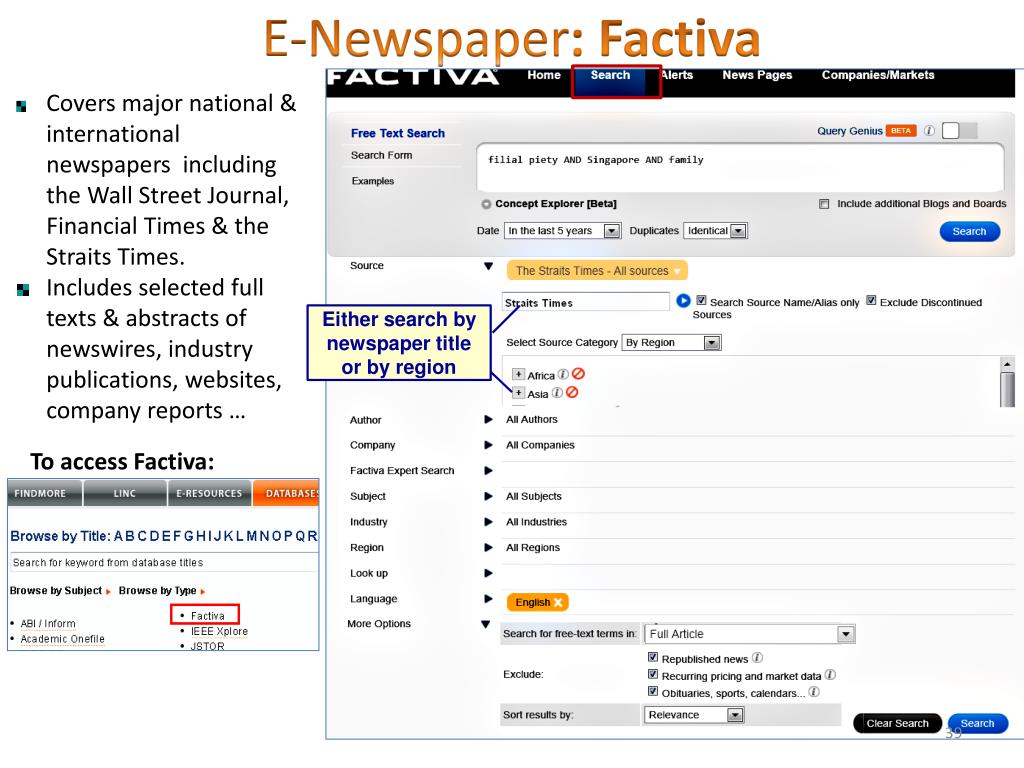Select the E-RESOURCES tab

(x=209, y=493)
